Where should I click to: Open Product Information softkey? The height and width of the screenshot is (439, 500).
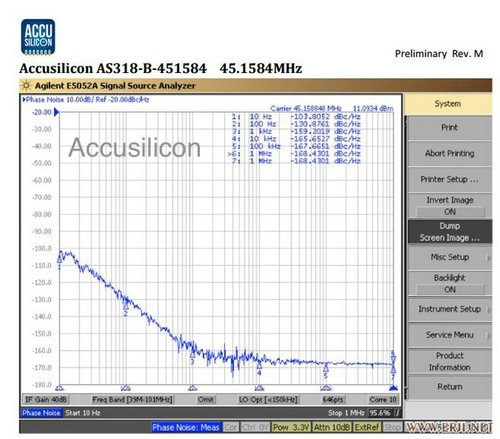[x=449, y=361]
